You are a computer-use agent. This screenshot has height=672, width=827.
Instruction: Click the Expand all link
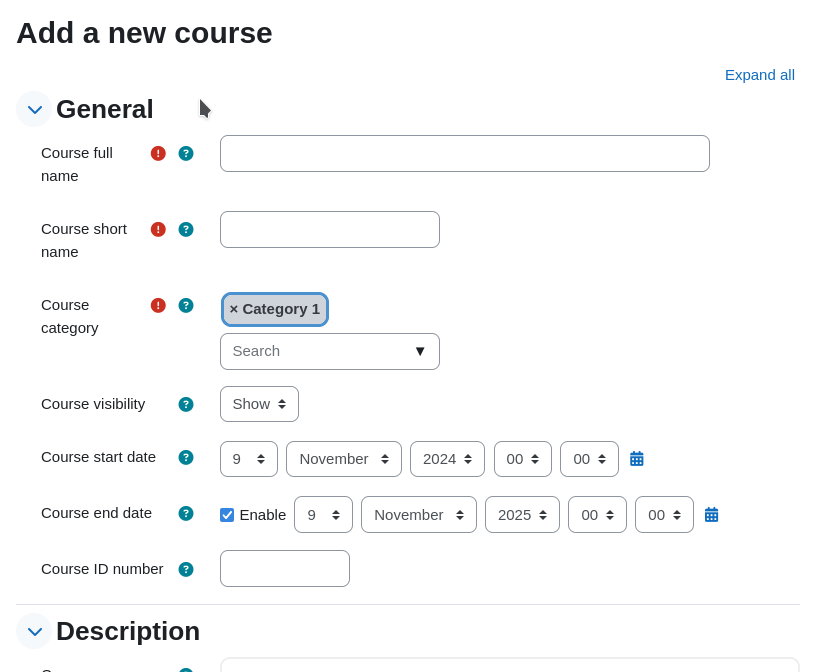click(759, 75)
